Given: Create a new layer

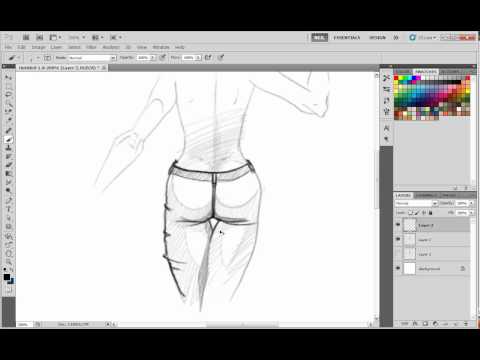Looking at the screenshot, I should click(x=456, y=323).
